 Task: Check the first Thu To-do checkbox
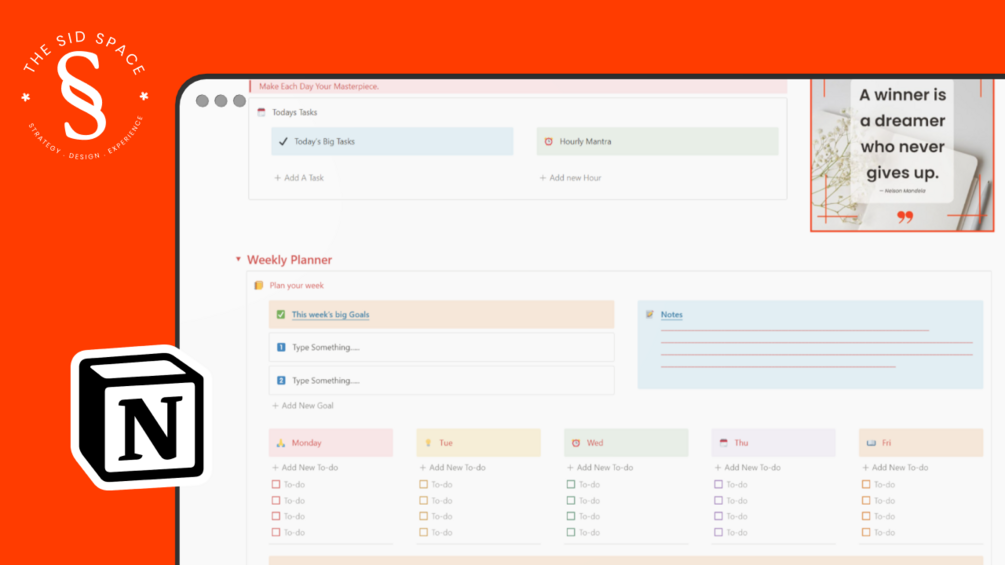pyautogui.click(x=718, y=484)
